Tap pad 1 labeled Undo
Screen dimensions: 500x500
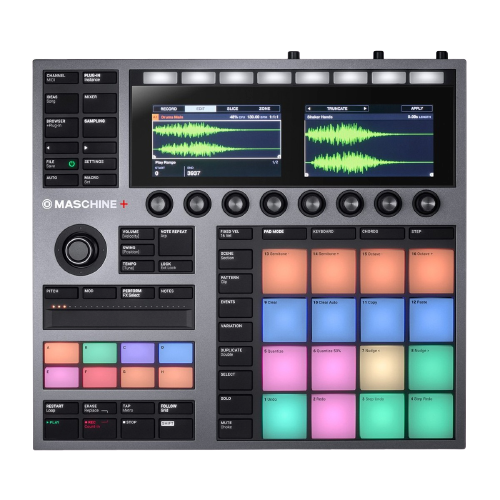[x=285, y=416]
